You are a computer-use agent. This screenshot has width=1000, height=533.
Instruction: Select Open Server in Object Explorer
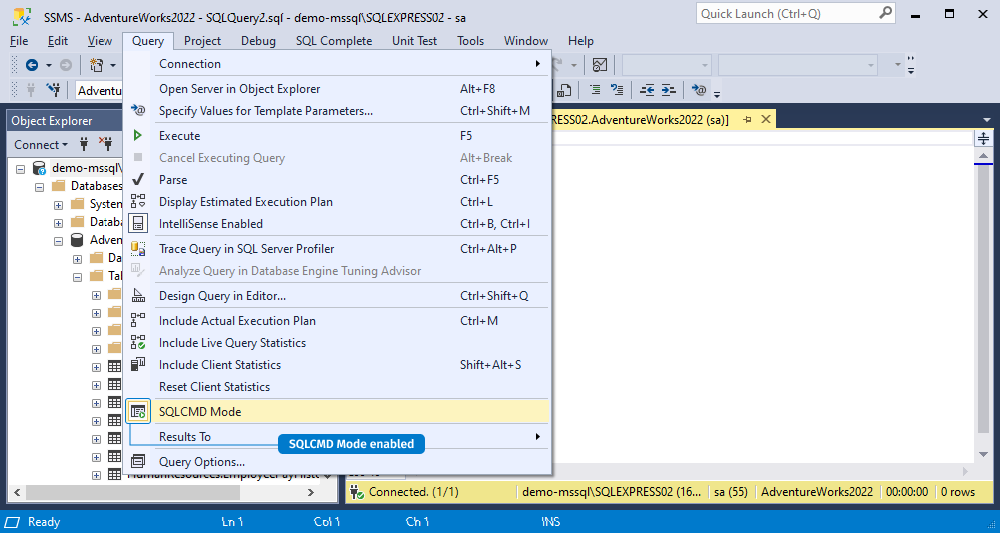(x=339, y=89)
